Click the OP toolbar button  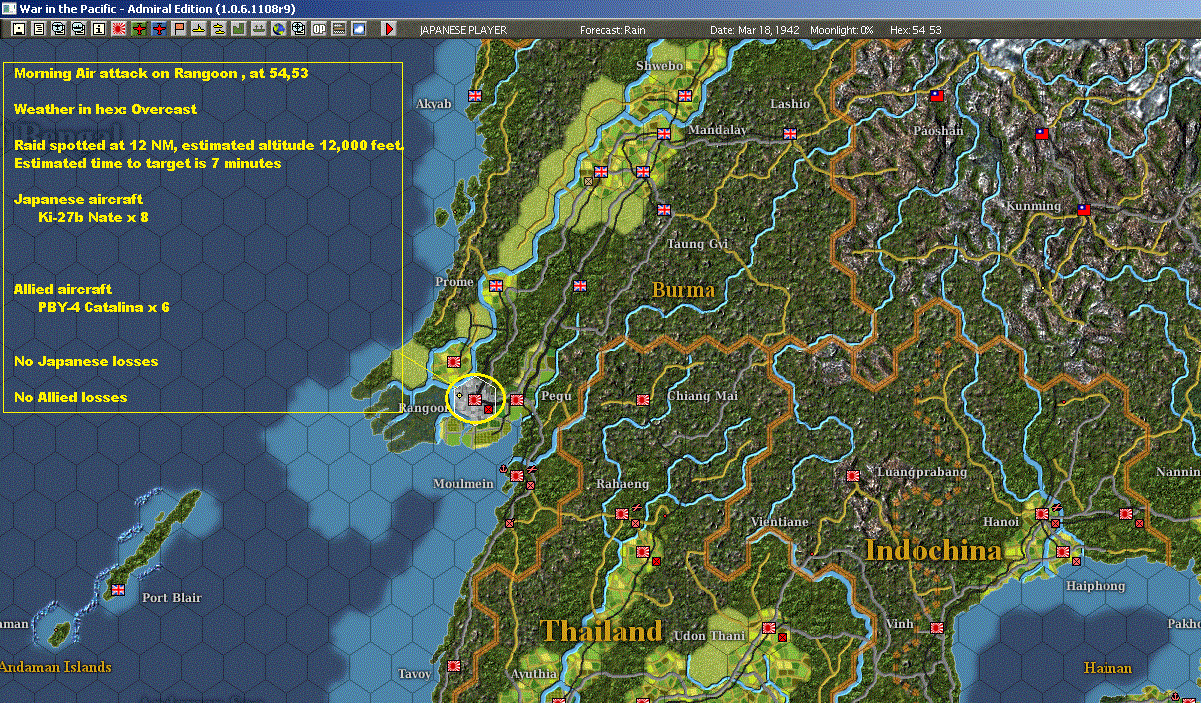[319, 29]
